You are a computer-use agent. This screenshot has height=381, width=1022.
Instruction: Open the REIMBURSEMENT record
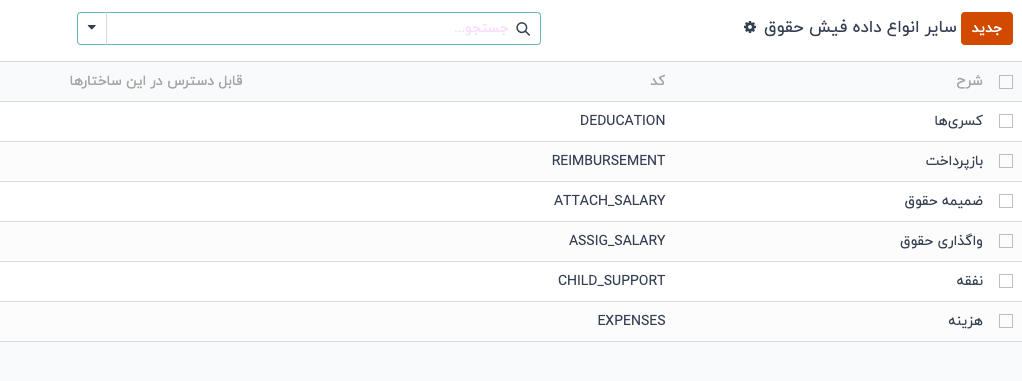pyautogui.click(x=608, y=160)
